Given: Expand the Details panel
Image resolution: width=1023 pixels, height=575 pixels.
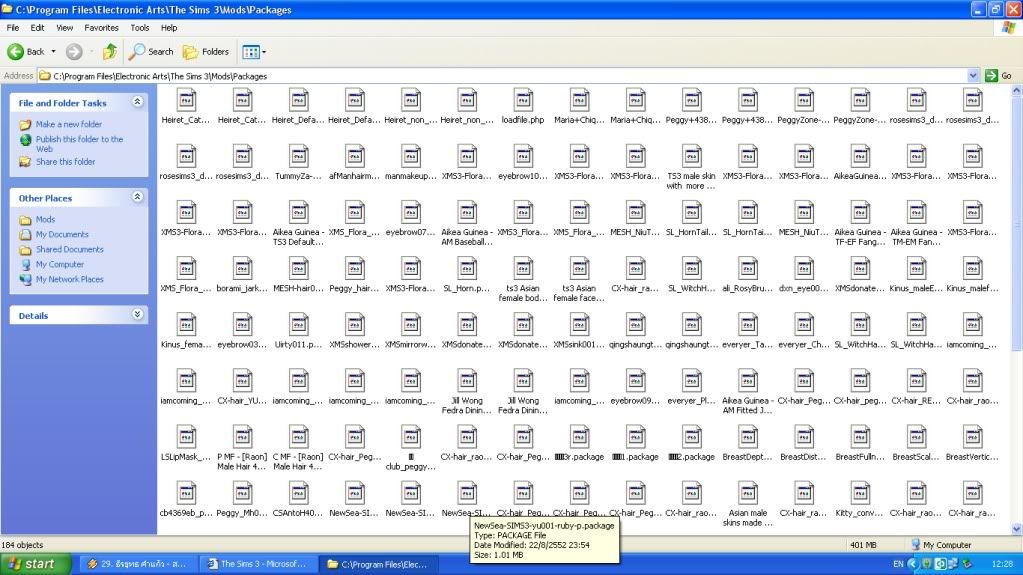Looking at the screenshot, I should [x=137, y=315].
